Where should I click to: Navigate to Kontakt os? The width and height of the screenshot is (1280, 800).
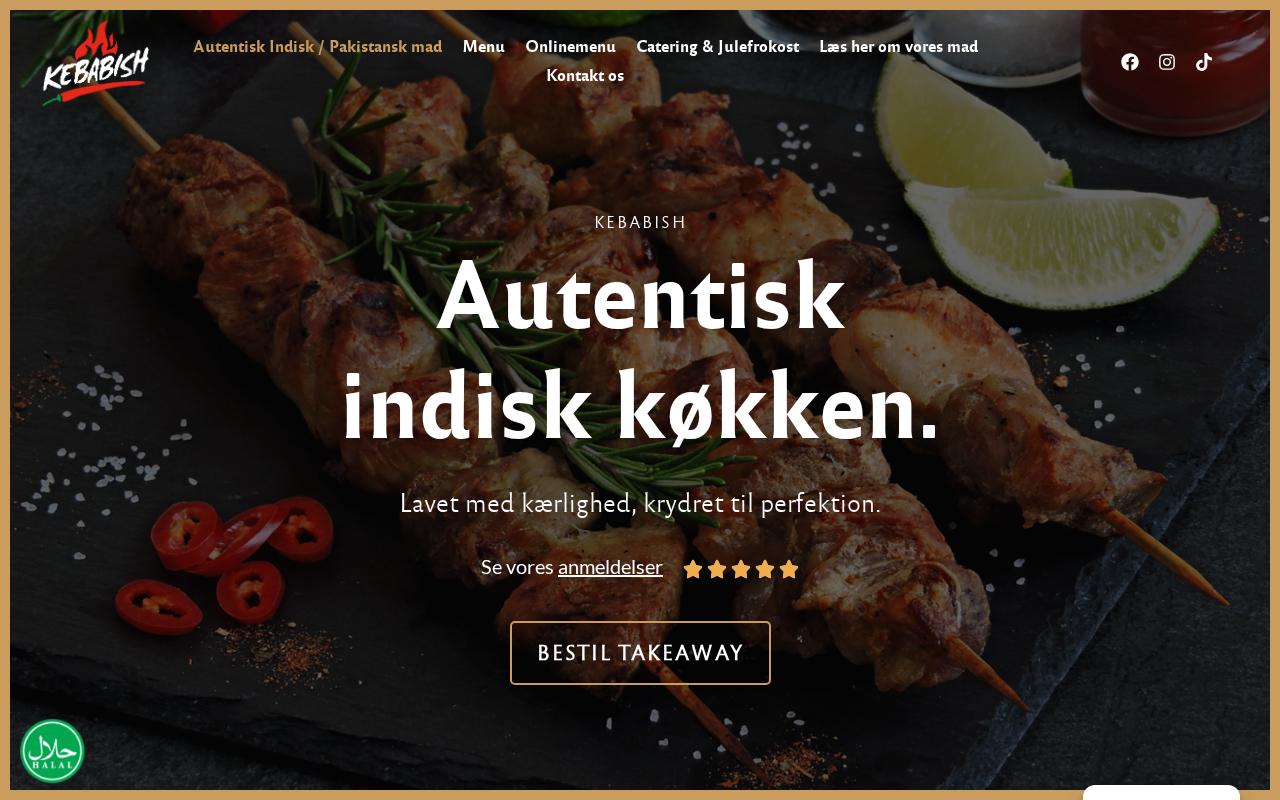(x=585, y=75)
